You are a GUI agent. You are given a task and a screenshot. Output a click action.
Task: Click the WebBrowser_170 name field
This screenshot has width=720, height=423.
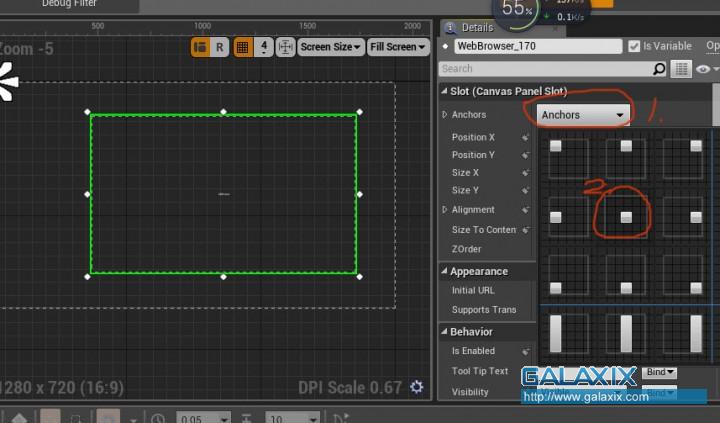pos(537,46)
